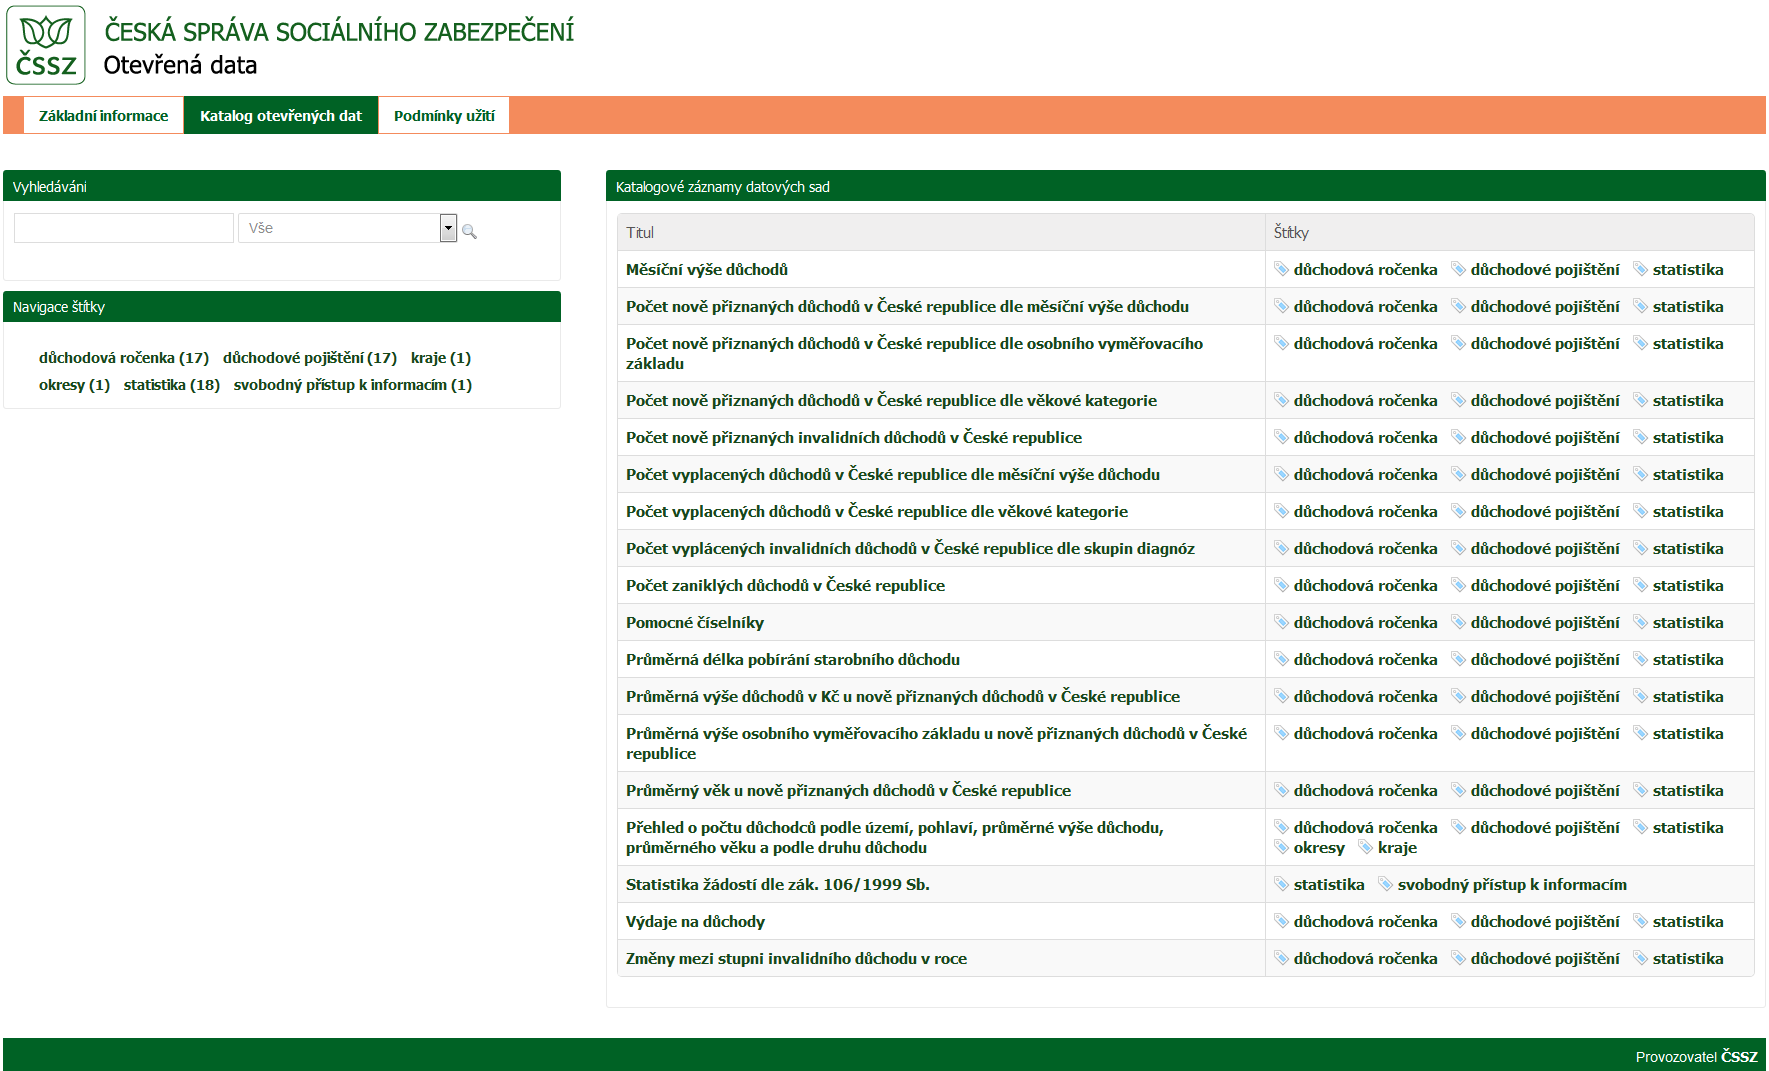Click statistika tag in Průměrná délka pobírání row
The height and width of the screenshot is (1071, 1769).
tap(1688, 659)
